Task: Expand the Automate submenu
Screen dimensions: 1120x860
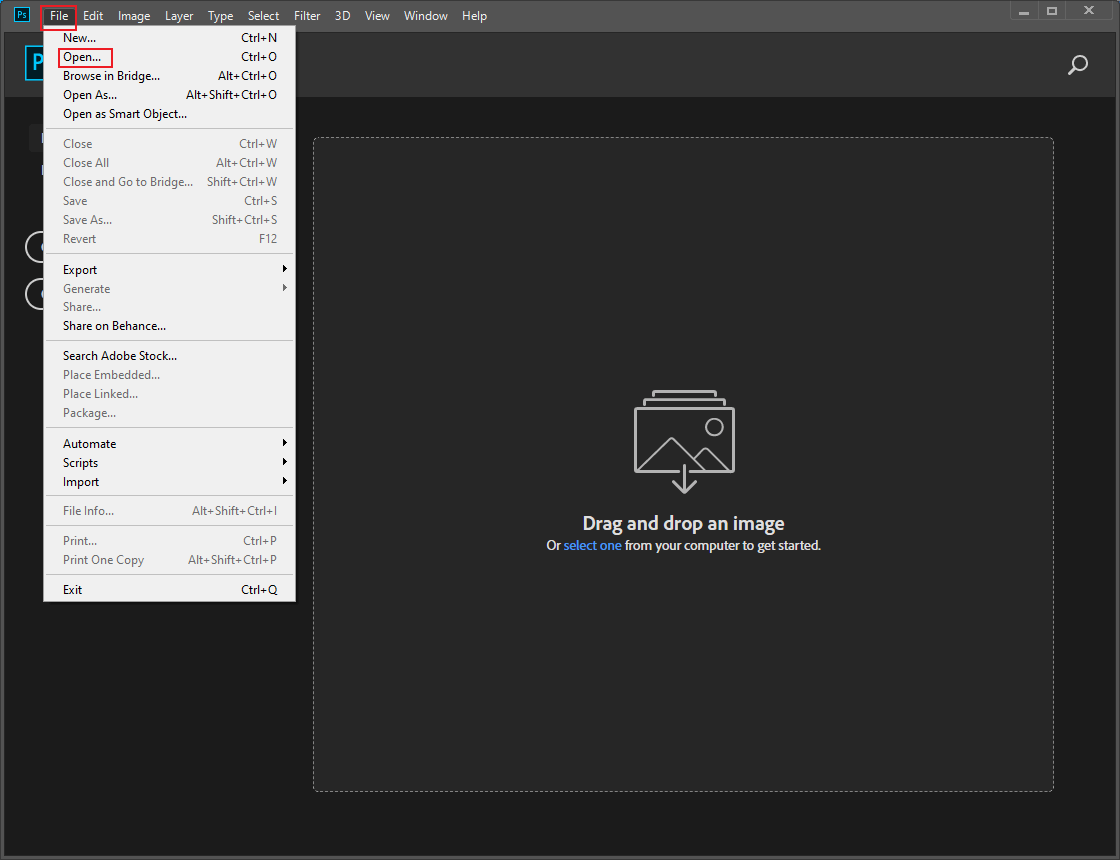Action: coord(89,442)
